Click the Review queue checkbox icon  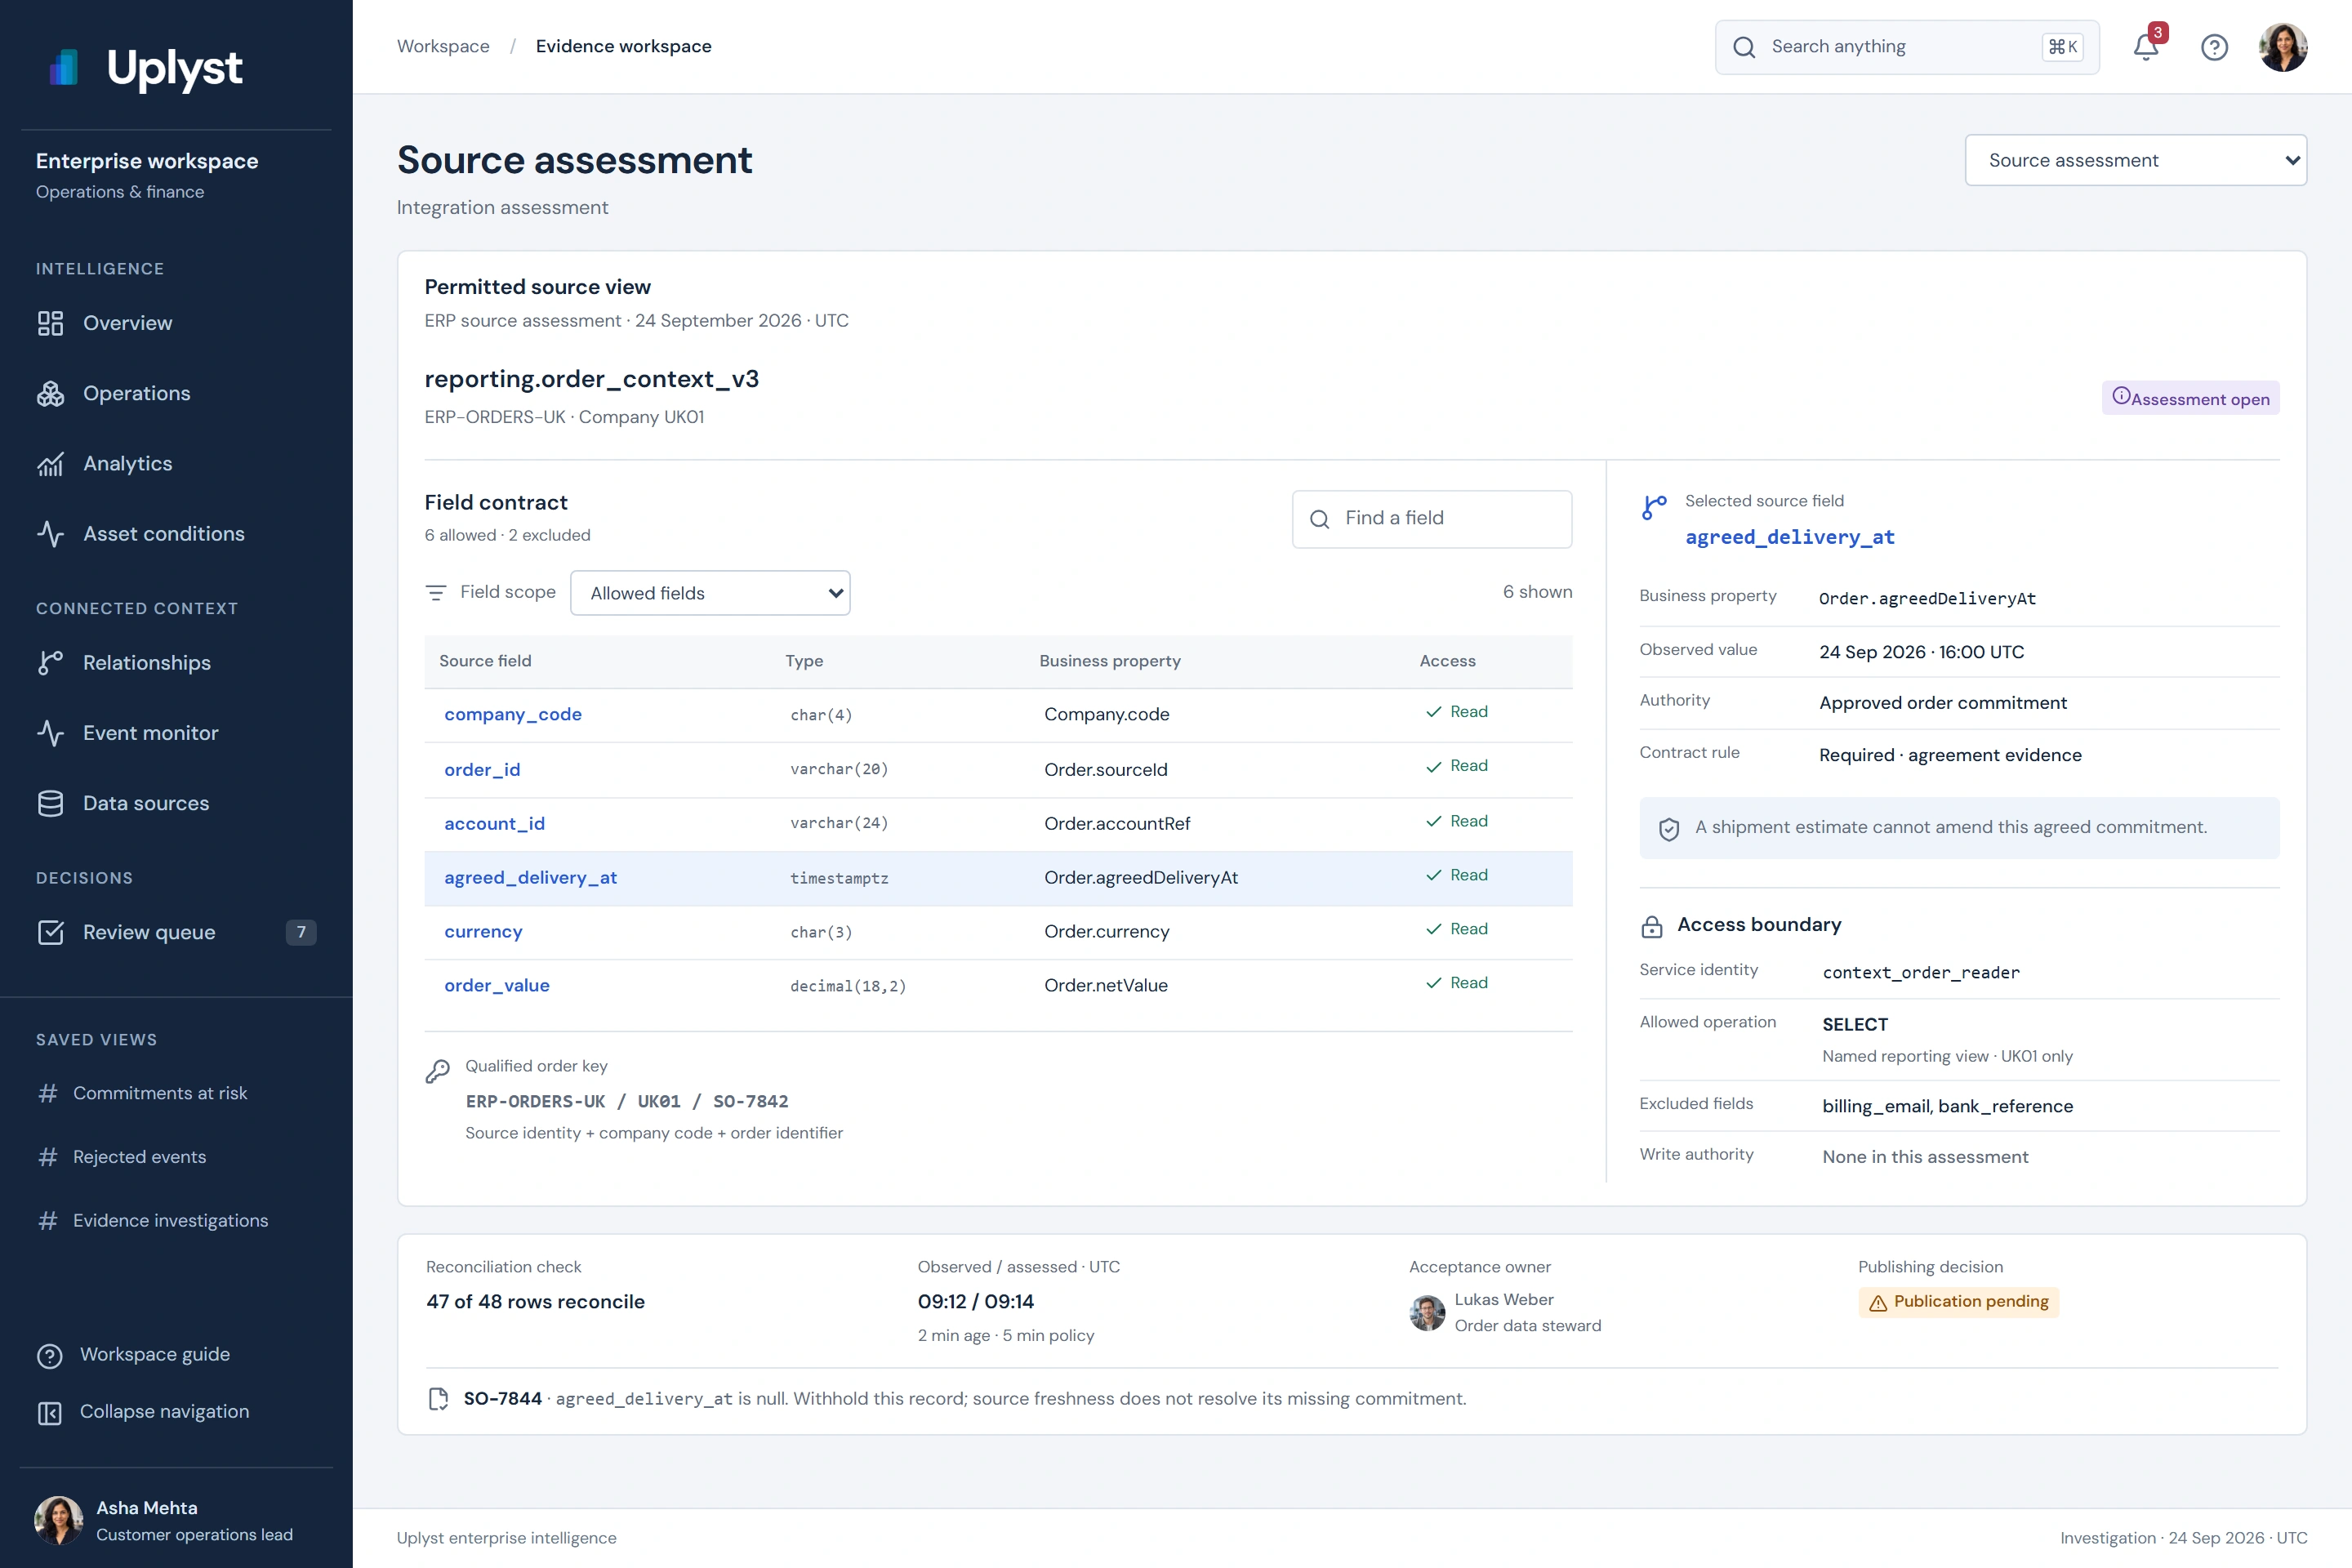(x=50, y=932)
